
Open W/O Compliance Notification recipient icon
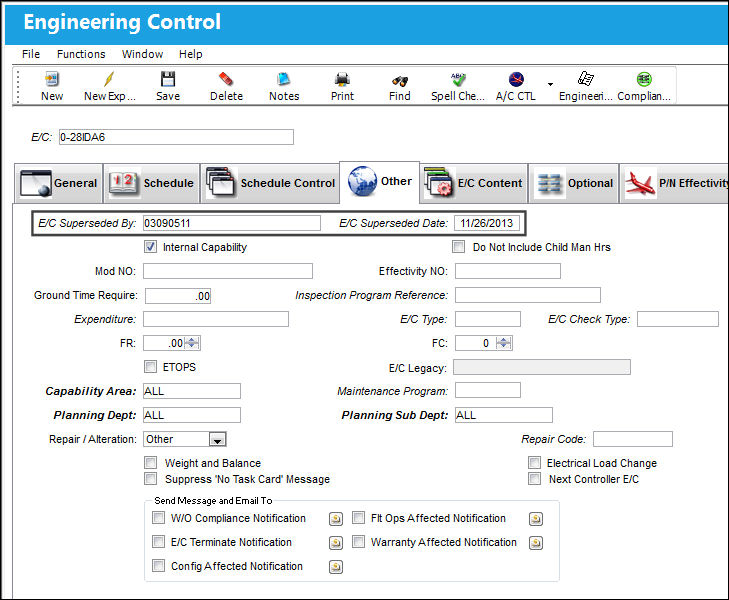pyautogui.click(x=336, y=519)
